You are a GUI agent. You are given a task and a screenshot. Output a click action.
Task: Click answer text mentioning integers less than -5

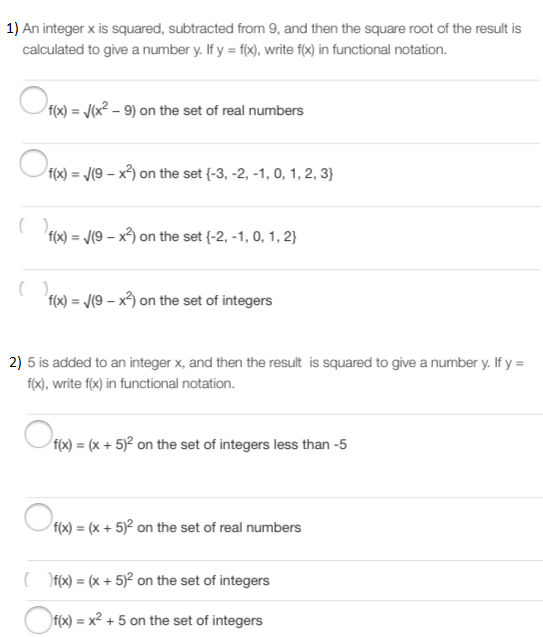[200, 444]
